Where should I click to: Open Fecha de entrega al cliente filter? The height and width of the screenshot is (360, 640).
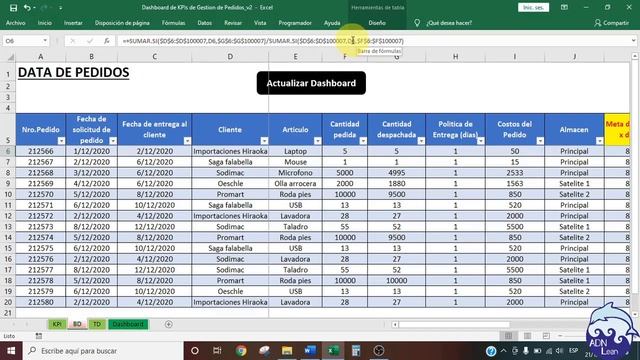pyautogui.click(x=187, y=141)
